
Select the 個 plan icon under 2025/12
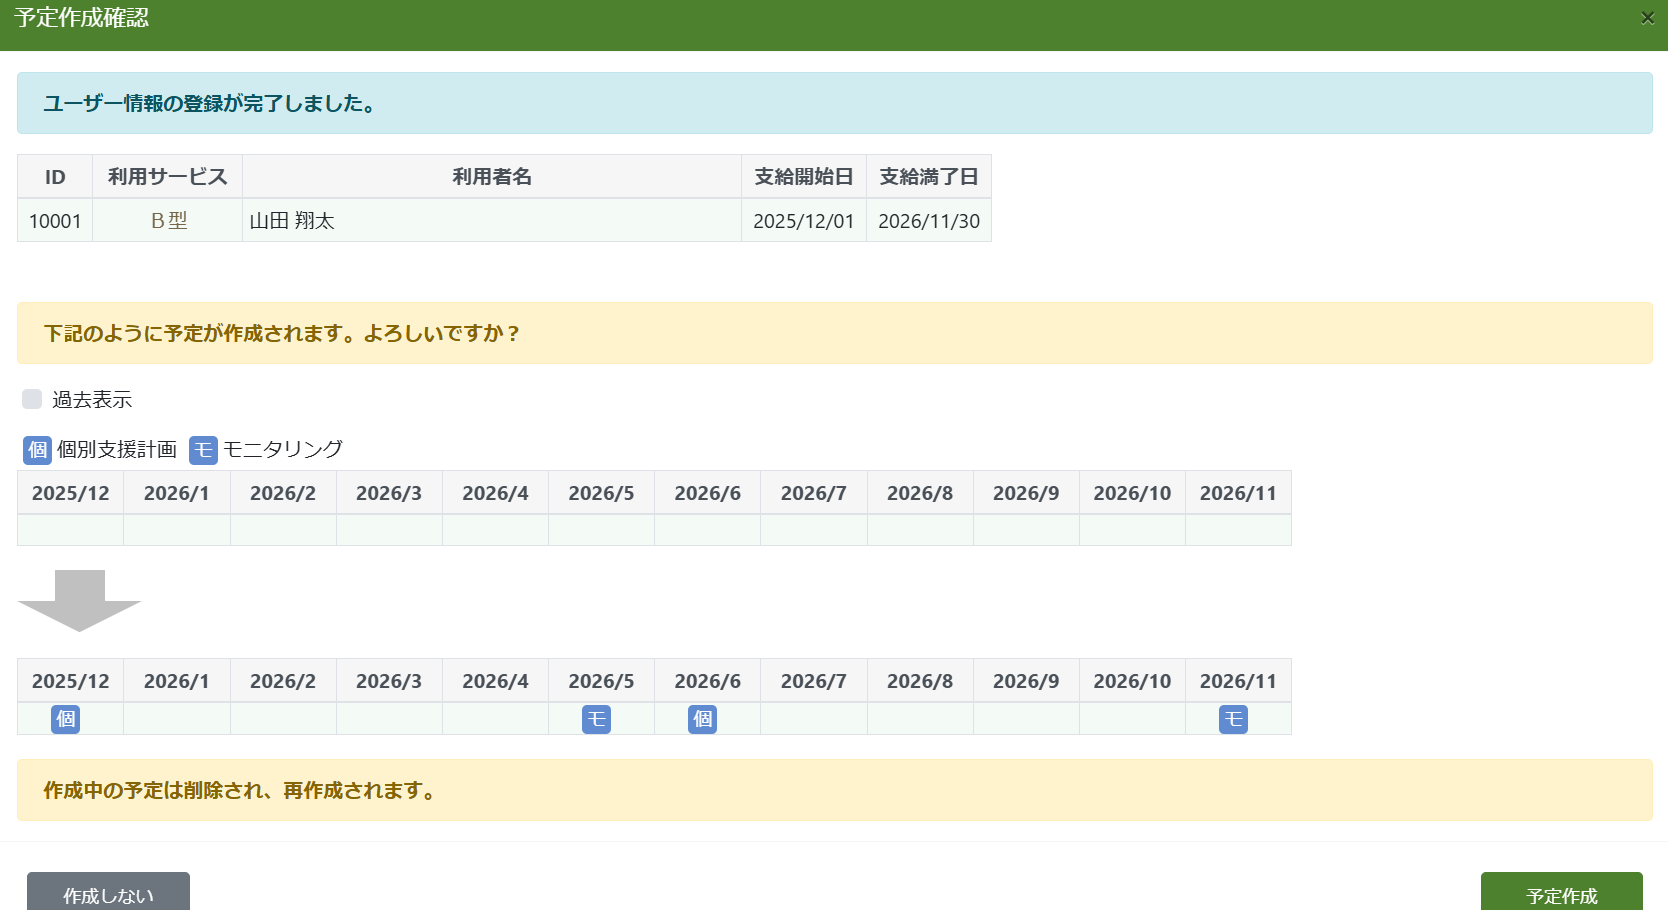click(x=66, y=719)
